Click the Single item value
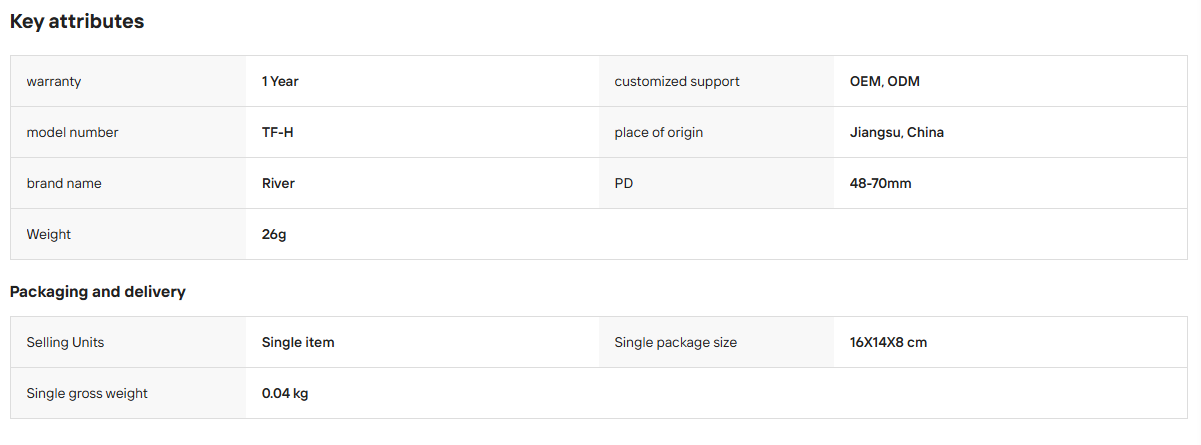 click(298, 342)
